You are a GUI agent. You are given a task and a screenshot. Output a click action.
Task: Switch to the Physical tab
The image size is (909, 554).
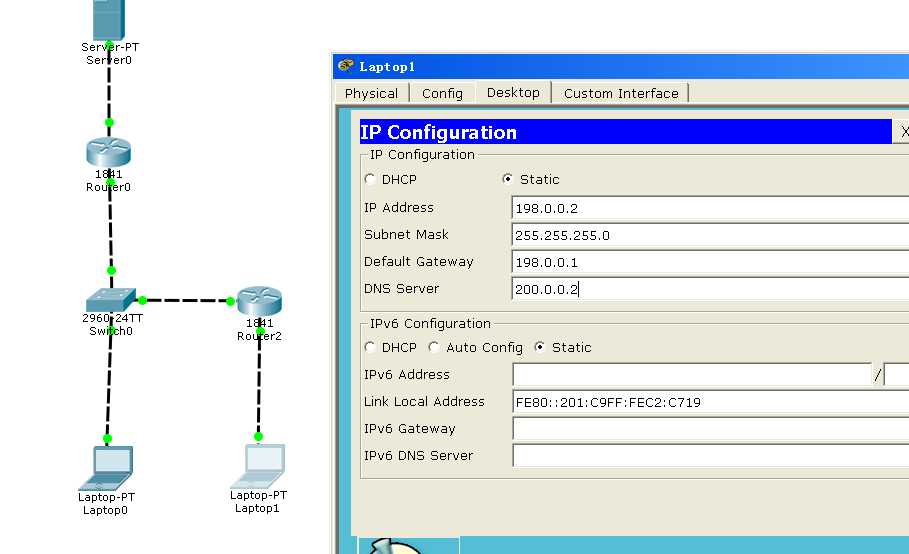[x=371, y=93]
